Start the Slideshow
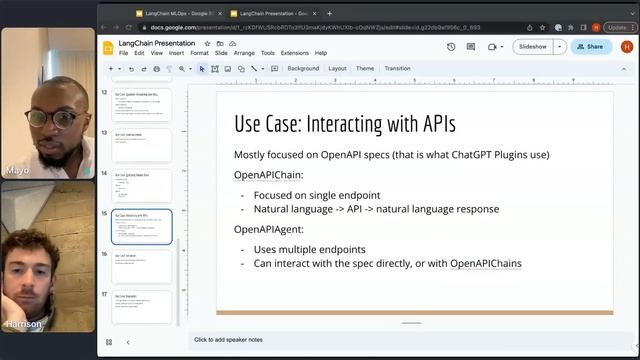This screenshot has width=640, height=360. [533, 47]
